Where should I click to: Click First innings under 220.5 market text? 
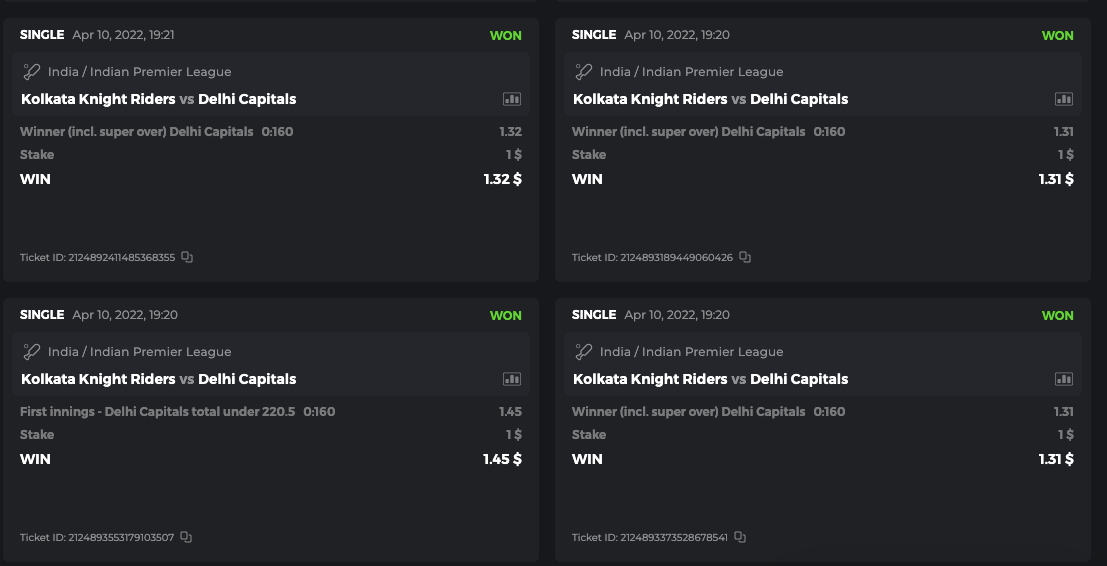157,412
